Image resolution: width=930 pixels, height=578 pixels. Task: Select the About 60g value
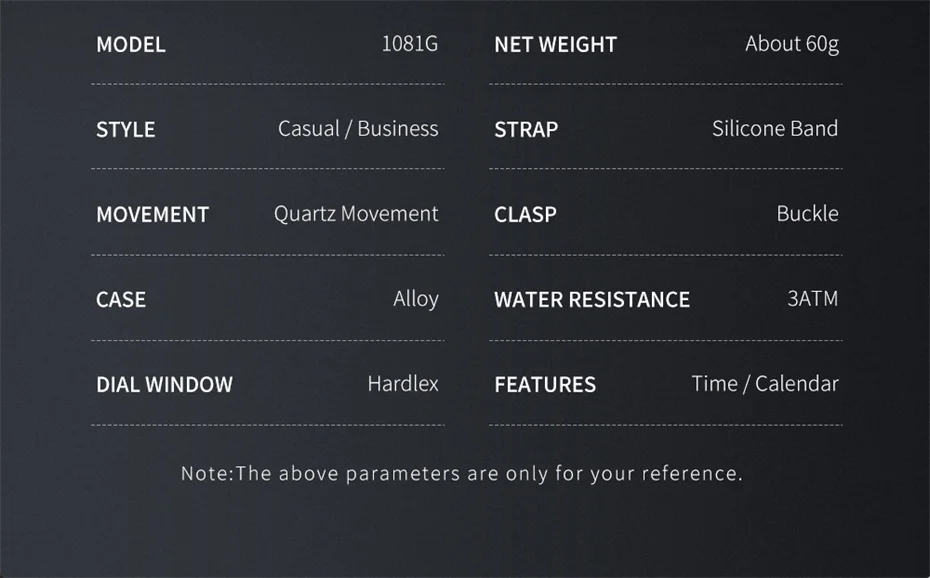pyautogui.click(x=792, y=44)
